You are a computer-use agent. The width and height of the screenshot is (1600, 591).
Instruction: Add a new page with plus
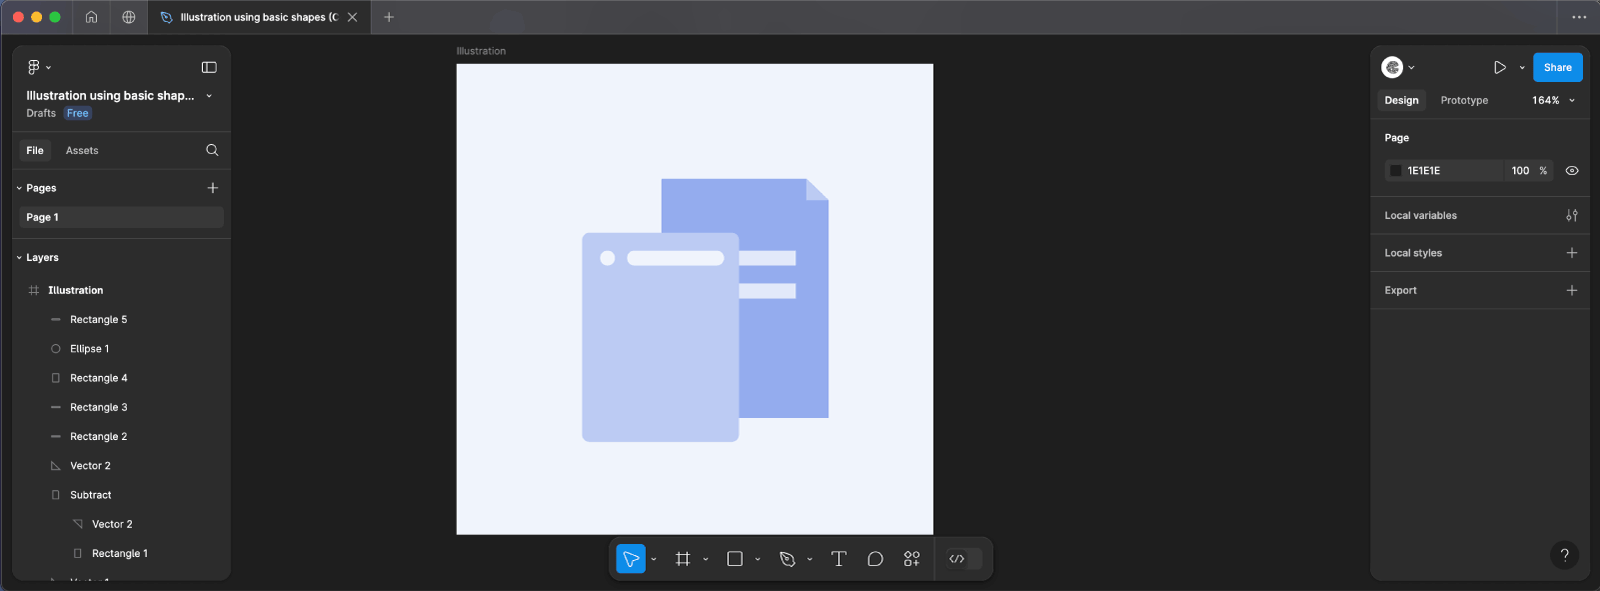click(212, 188)
